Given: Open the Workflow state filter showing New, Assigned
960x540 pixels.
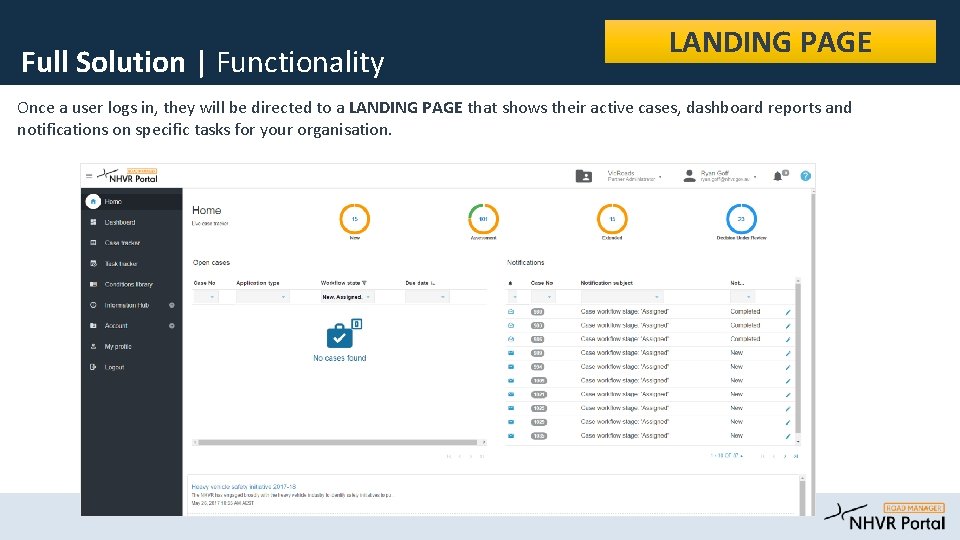Looking at the screenshot, I should [347, 297].
